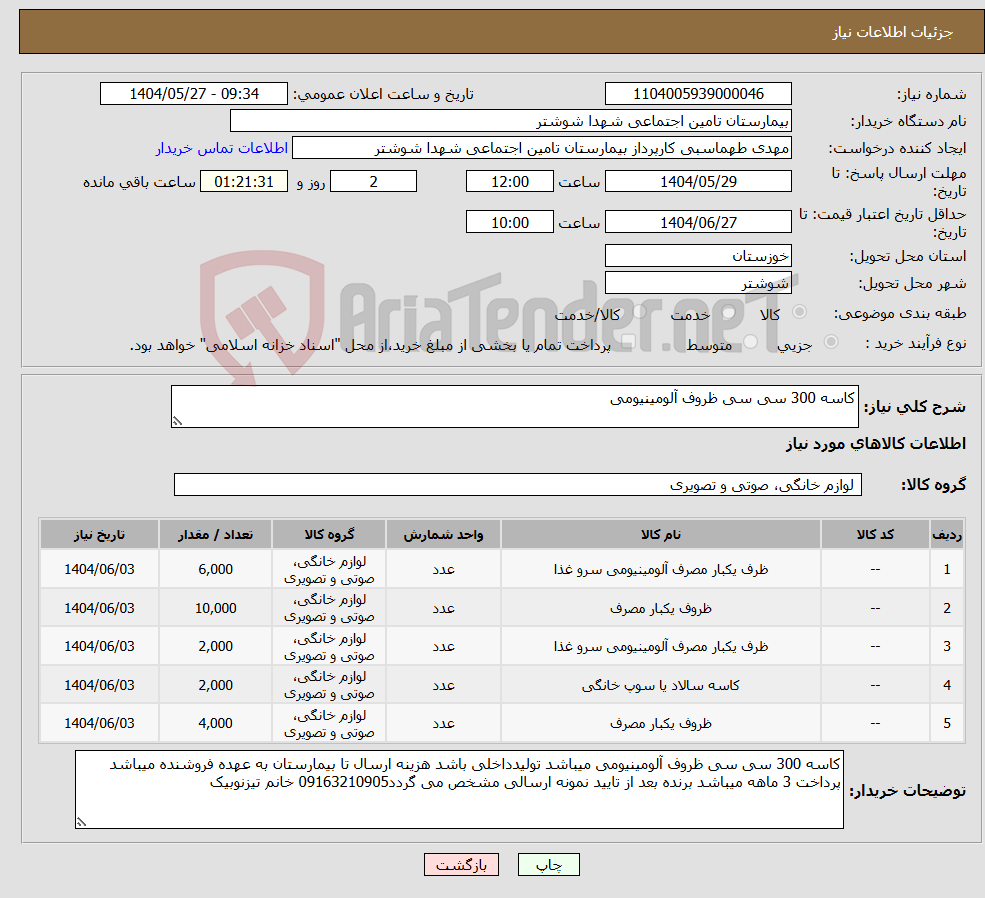Click the گروه کالا column header
This screenshot has height=898, width=985.
pyautogui.click(x=329, y=534)
